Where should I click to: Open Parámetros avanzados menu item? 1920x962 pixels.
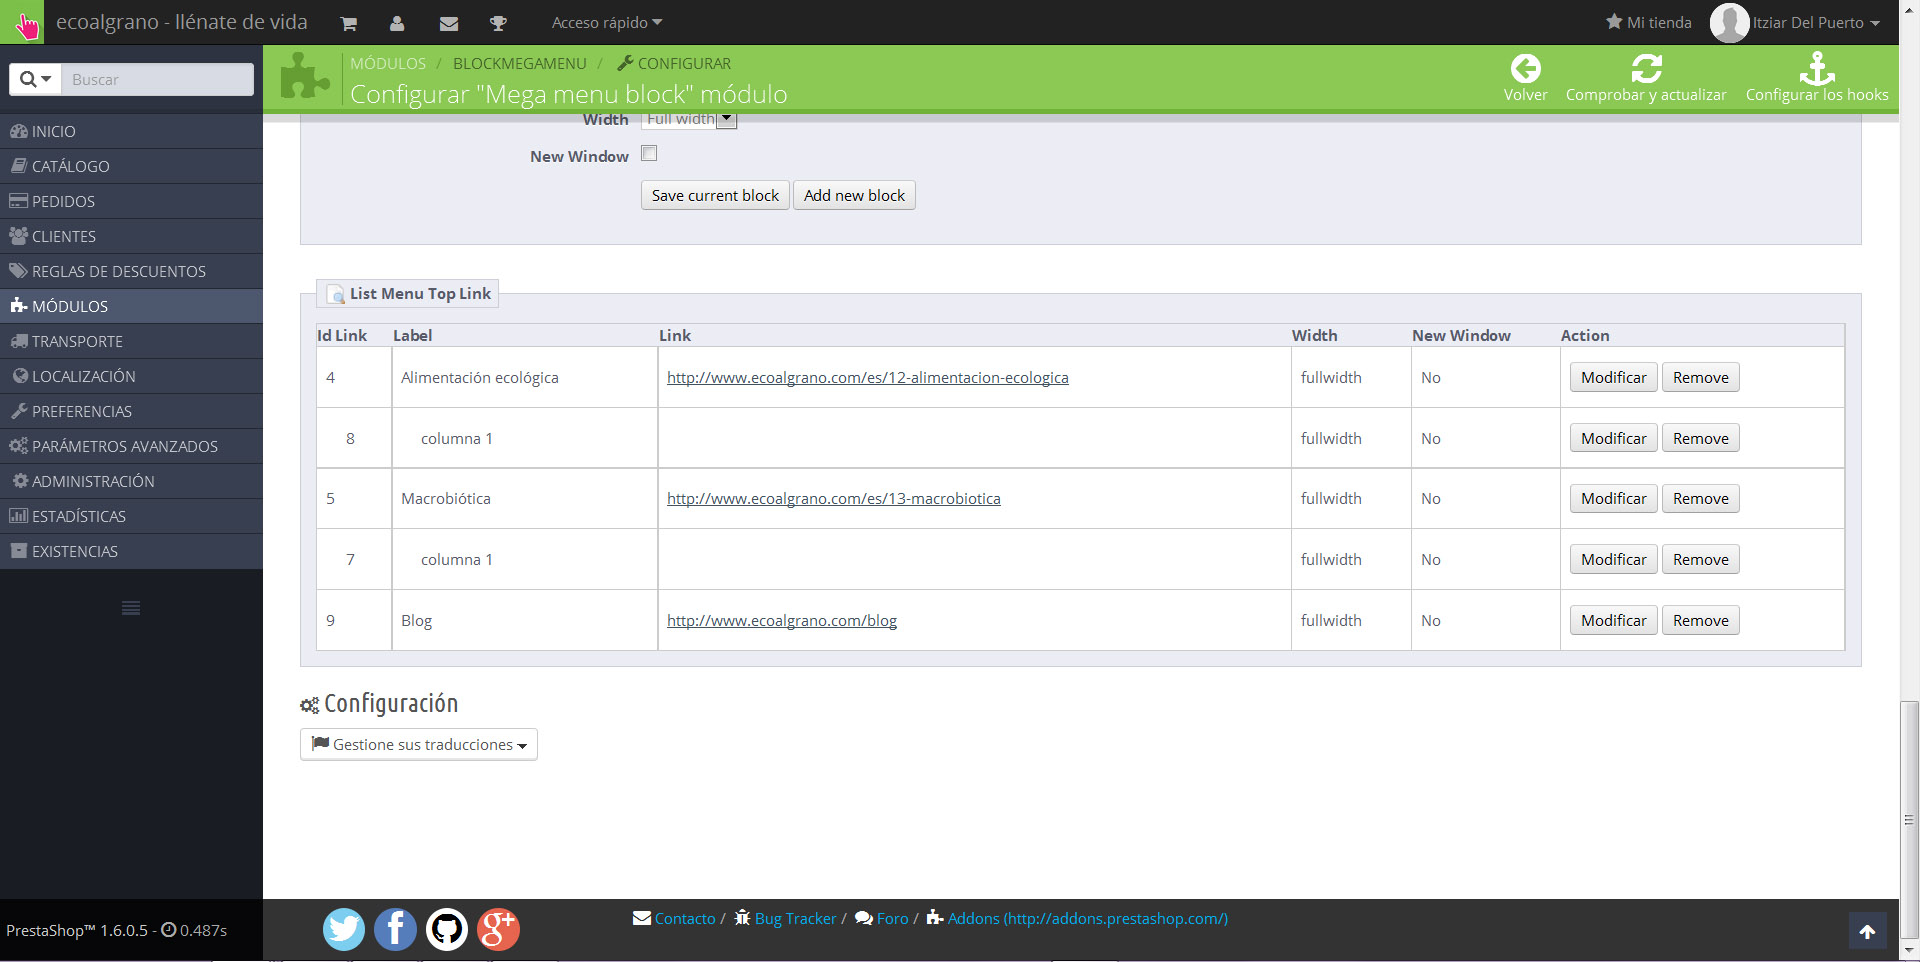click(131, 446)
